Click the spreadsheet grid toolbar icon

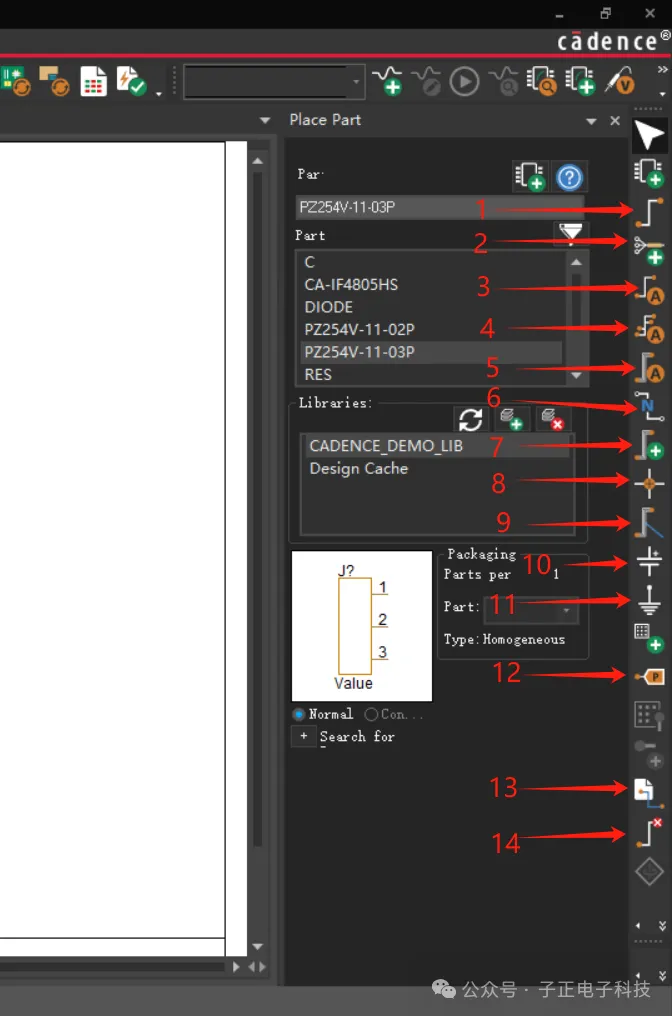point(93,82)
